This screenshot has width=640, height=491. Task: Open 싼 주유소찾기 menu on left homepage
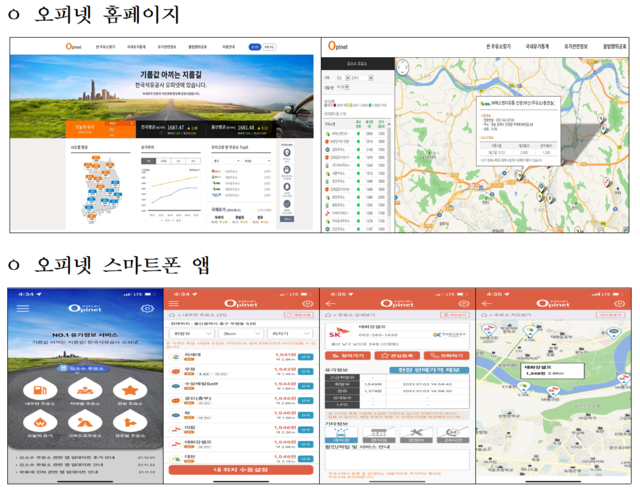[105, 47]
